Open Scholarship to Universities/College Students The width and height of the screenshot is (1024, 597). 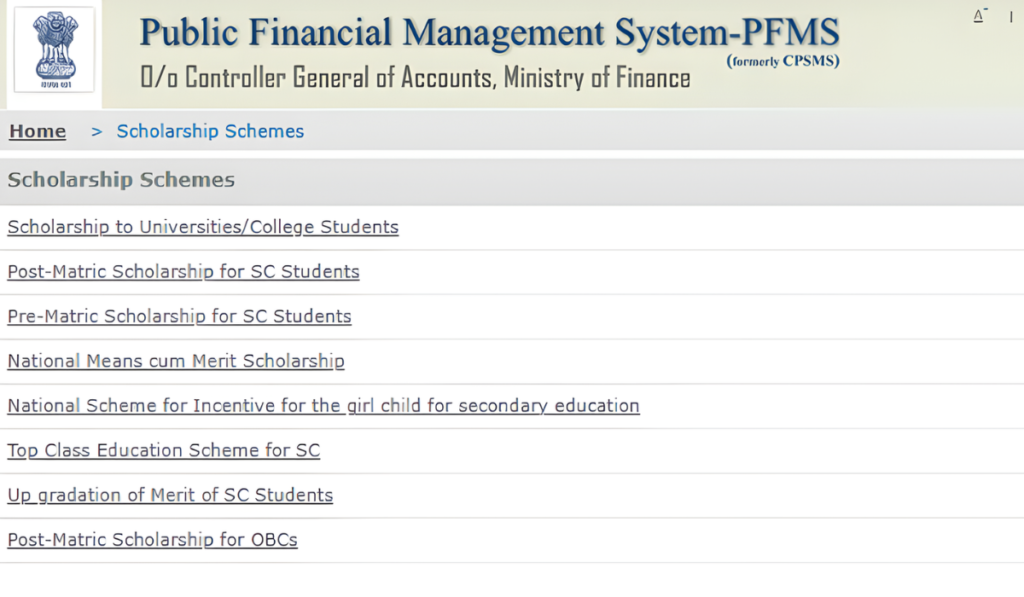[x=202, y=227]
